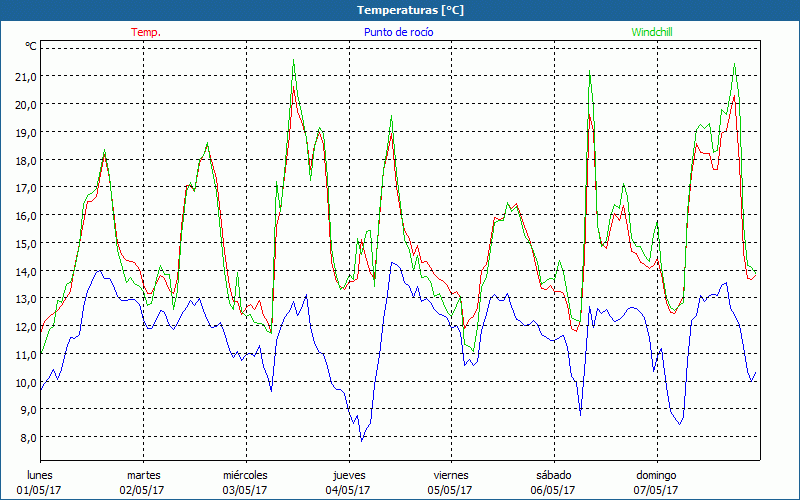Select the 8,0 y-axis value
This screenshot has width=800, height=500.
[x=25, y=437]
